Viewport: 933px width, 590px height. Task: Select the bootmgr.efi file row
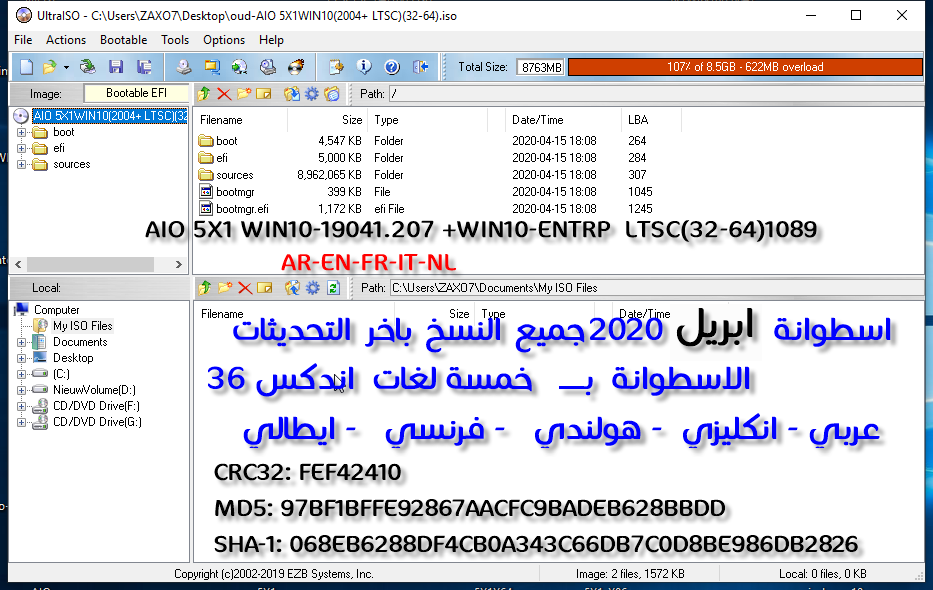(x=440, y=209)
